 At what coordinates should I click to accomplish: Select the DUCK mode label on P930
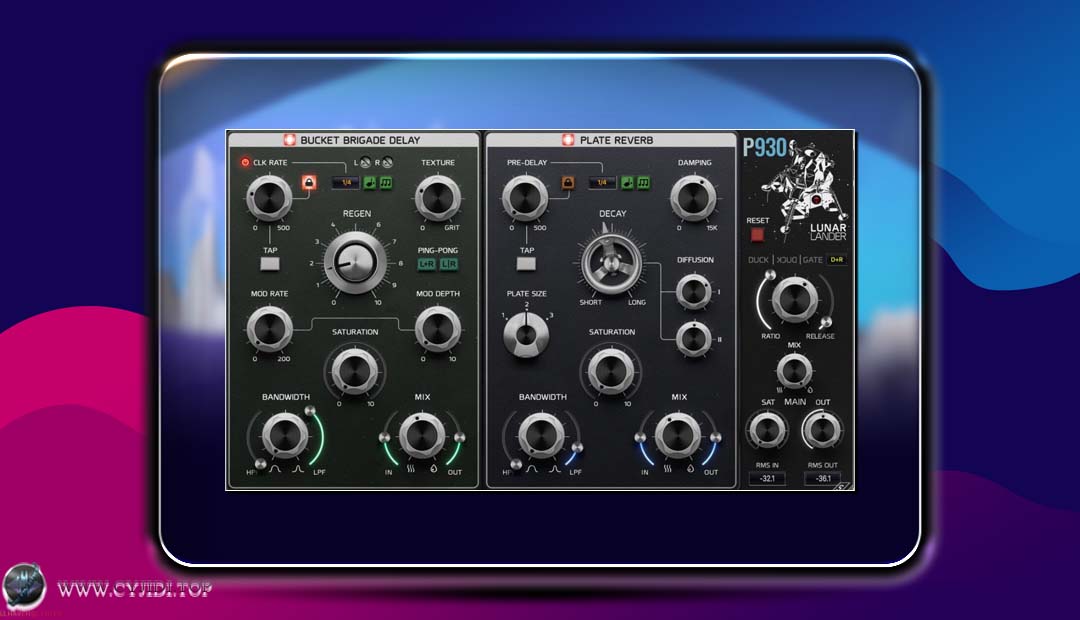758,259
